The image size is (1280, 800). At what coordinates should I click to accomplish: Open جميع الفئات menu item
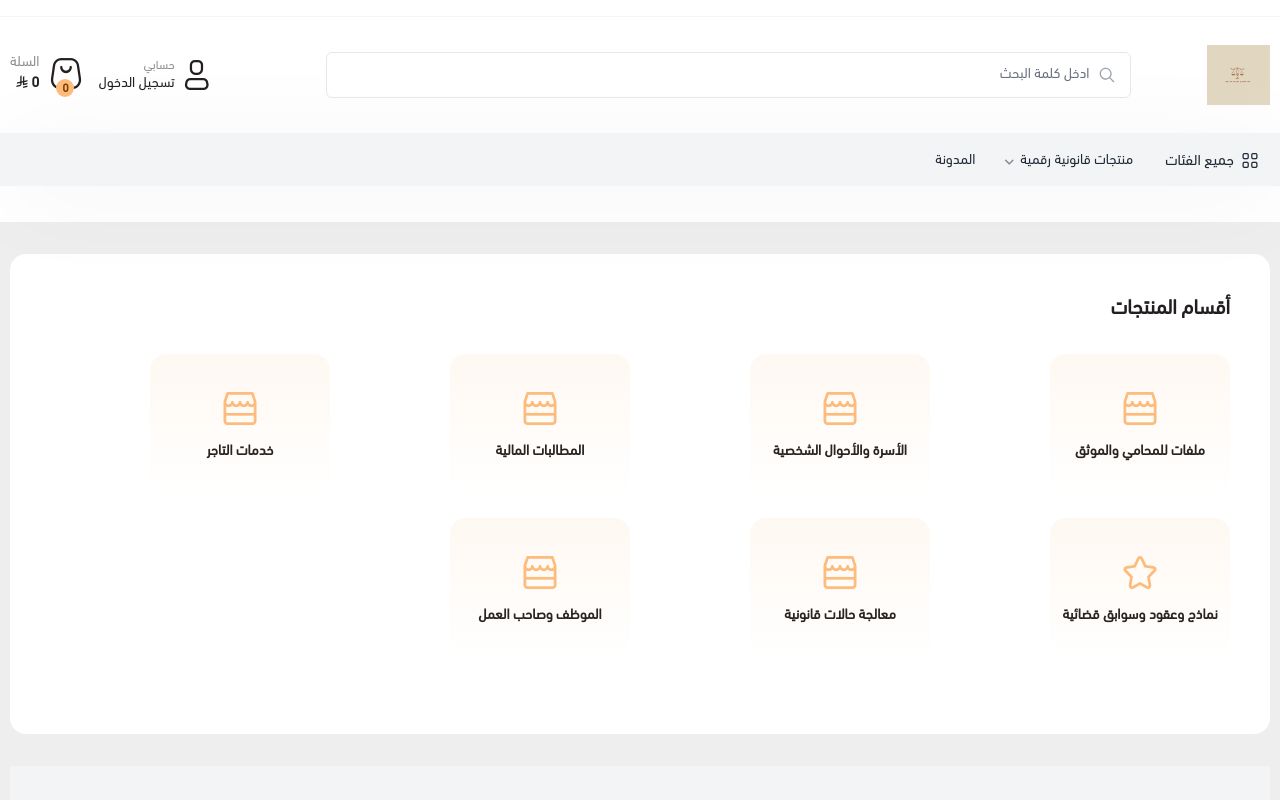pyautogui.click(x=1199, y=160)
